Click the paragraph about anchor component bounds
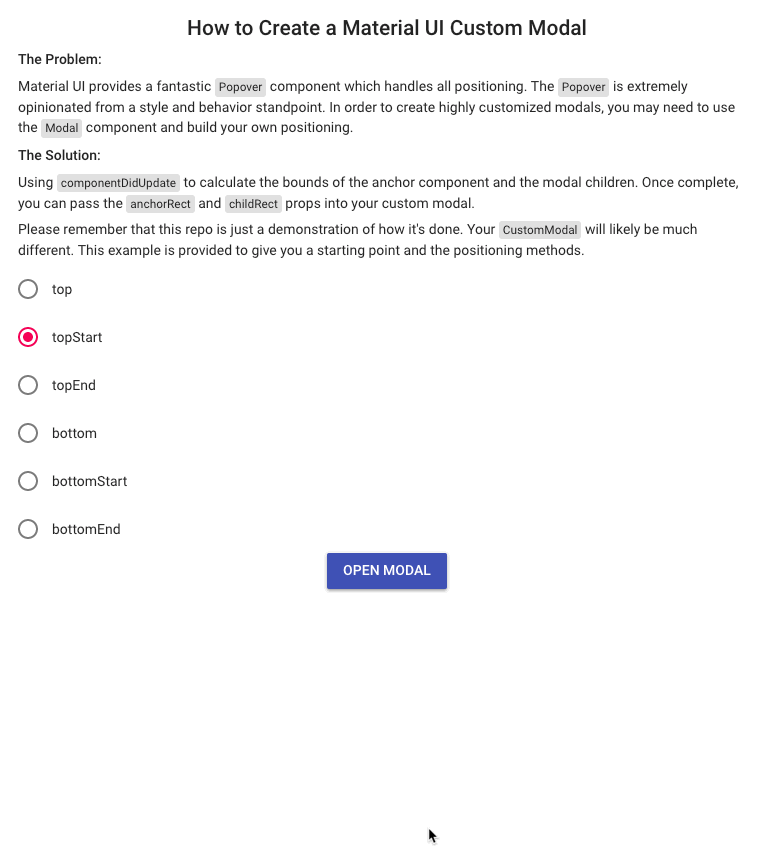The width and height of the screenshot is (775, 862). (380, 193)
